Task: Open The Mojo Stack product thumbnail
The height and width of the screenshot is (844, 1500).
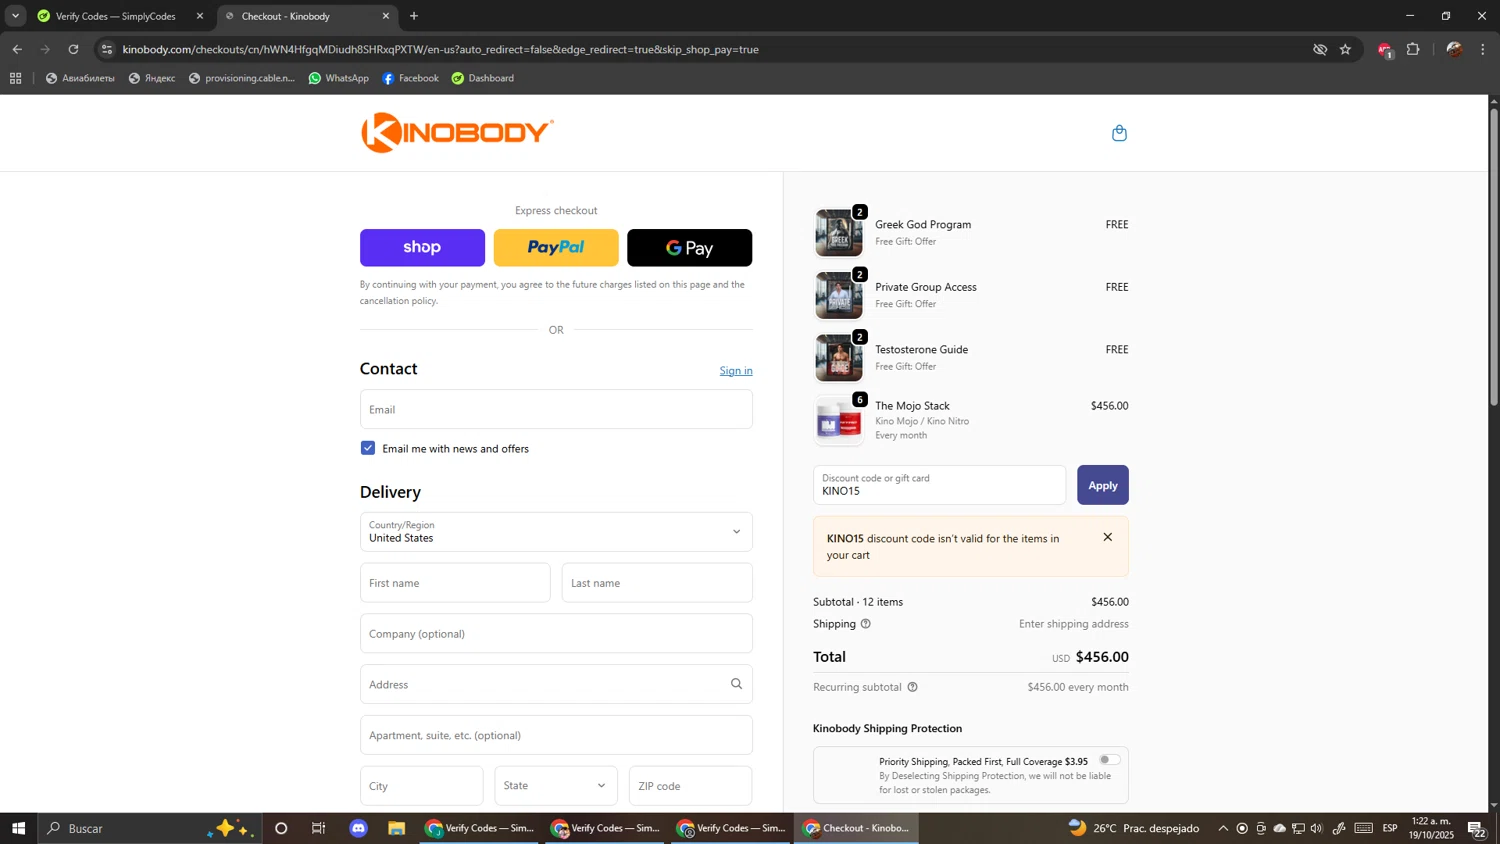Action: coord(839,420)
